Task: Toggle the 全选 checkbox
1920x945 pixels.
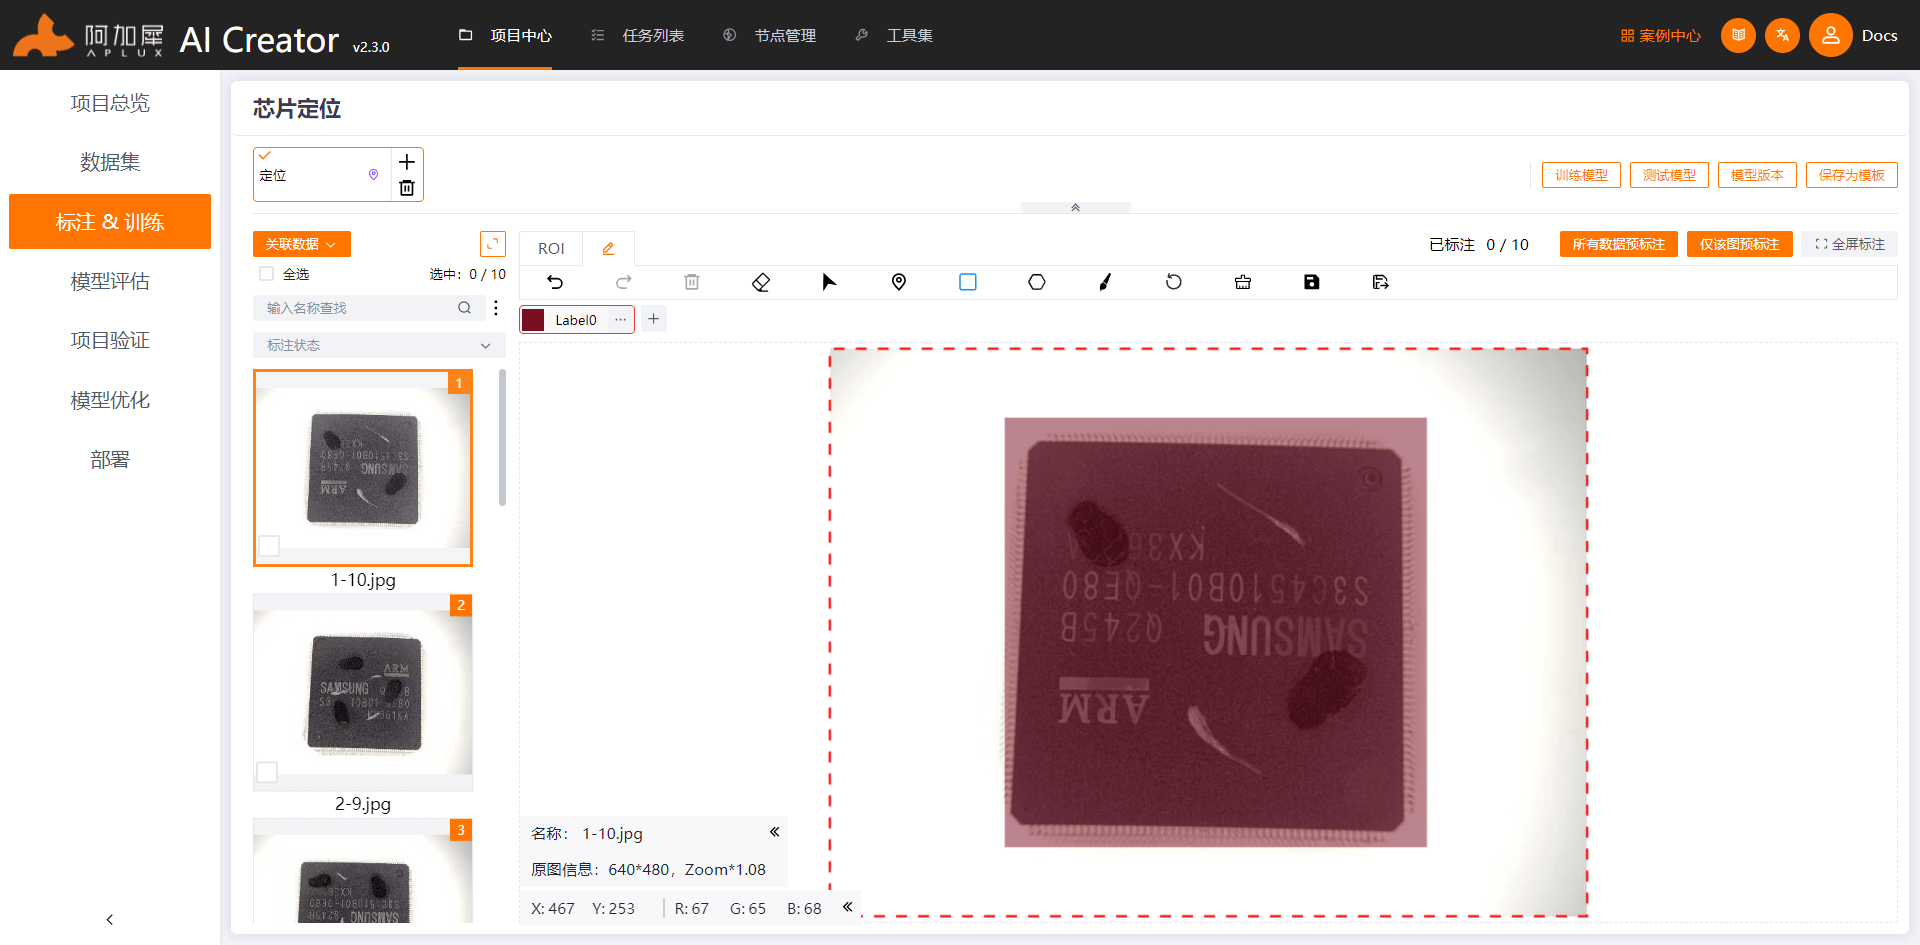Action: [266, 274]
